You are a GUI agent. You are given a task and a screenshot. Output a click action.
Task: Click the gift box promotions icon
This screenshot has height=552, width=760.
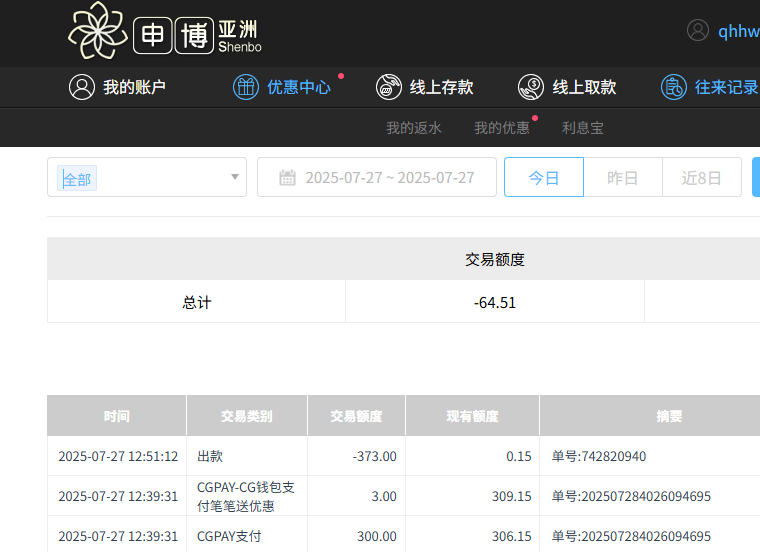(246, 87)
